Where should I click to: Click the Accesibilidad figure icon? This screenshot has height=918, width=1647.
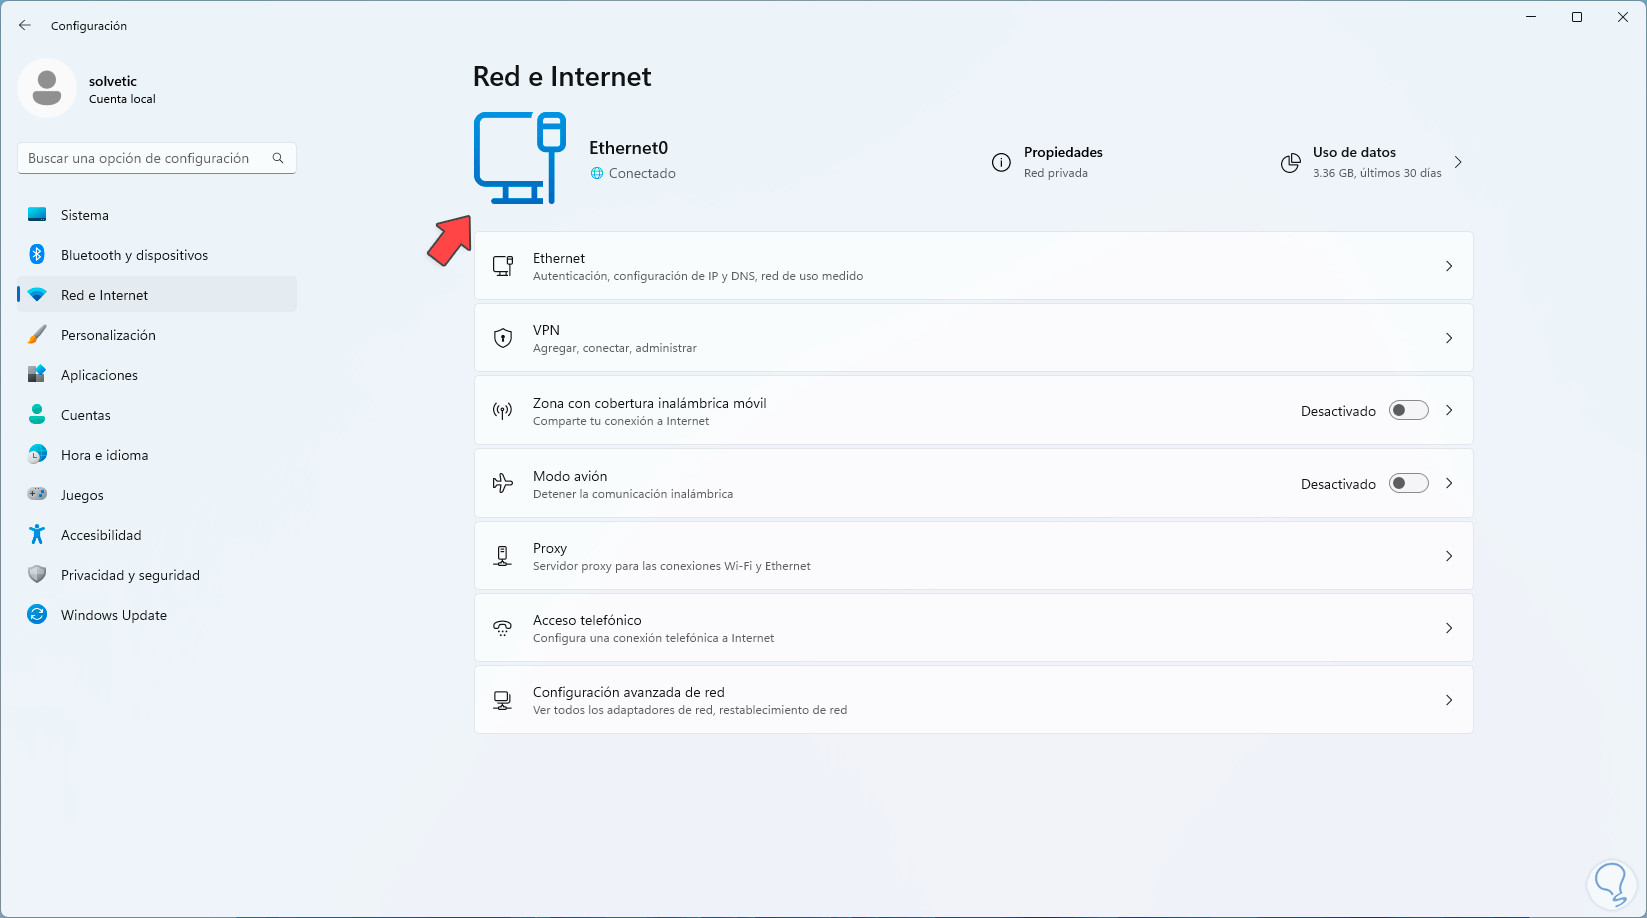point(37,535)
